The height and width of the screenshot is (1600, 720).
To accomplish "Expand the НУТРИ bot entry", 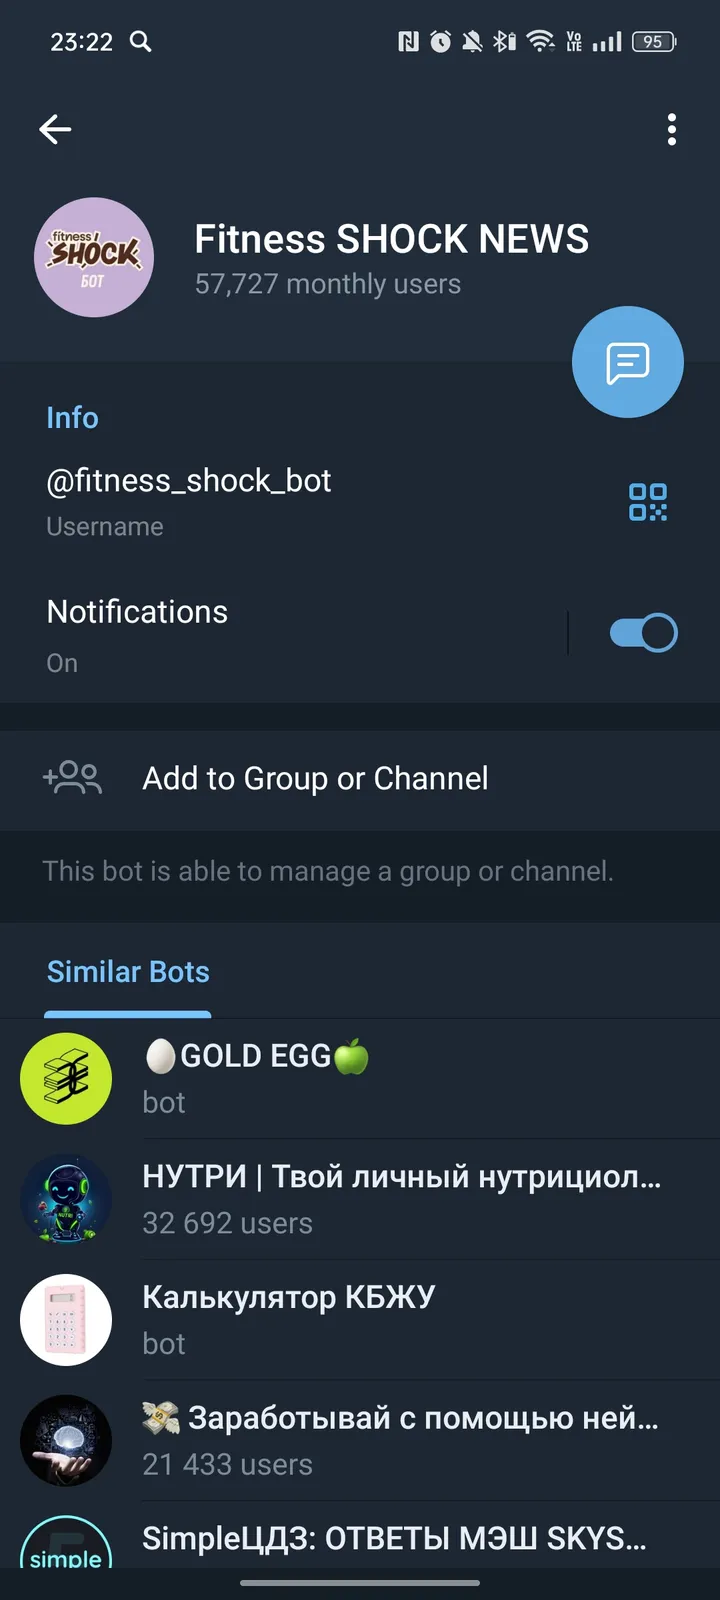I will click(x=360, y=1199).
